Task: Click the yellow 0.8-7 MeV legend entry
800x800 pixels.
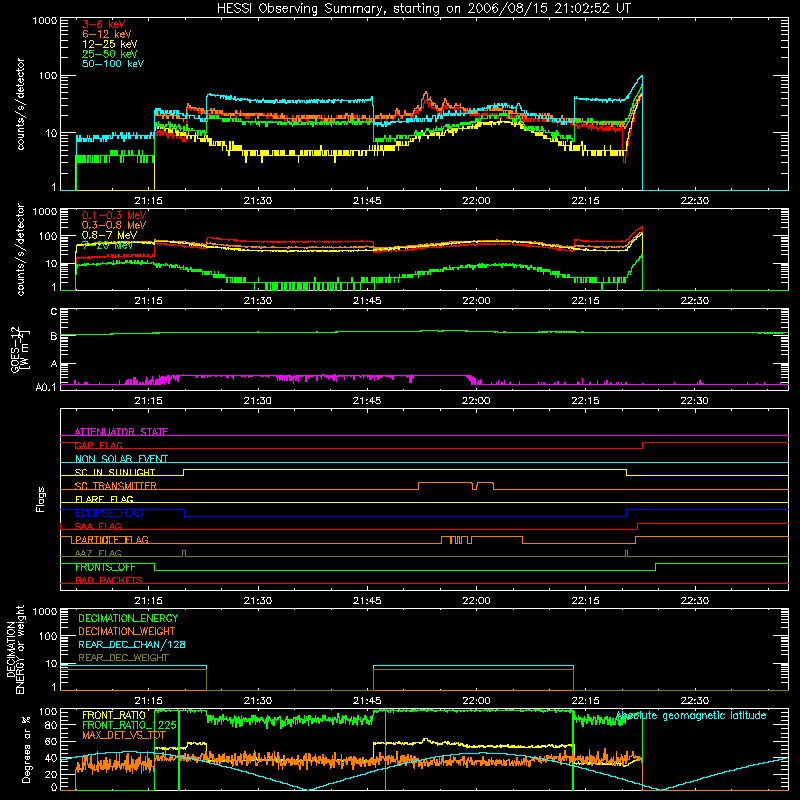Action: pyautogui.click(x=109, y=235)
